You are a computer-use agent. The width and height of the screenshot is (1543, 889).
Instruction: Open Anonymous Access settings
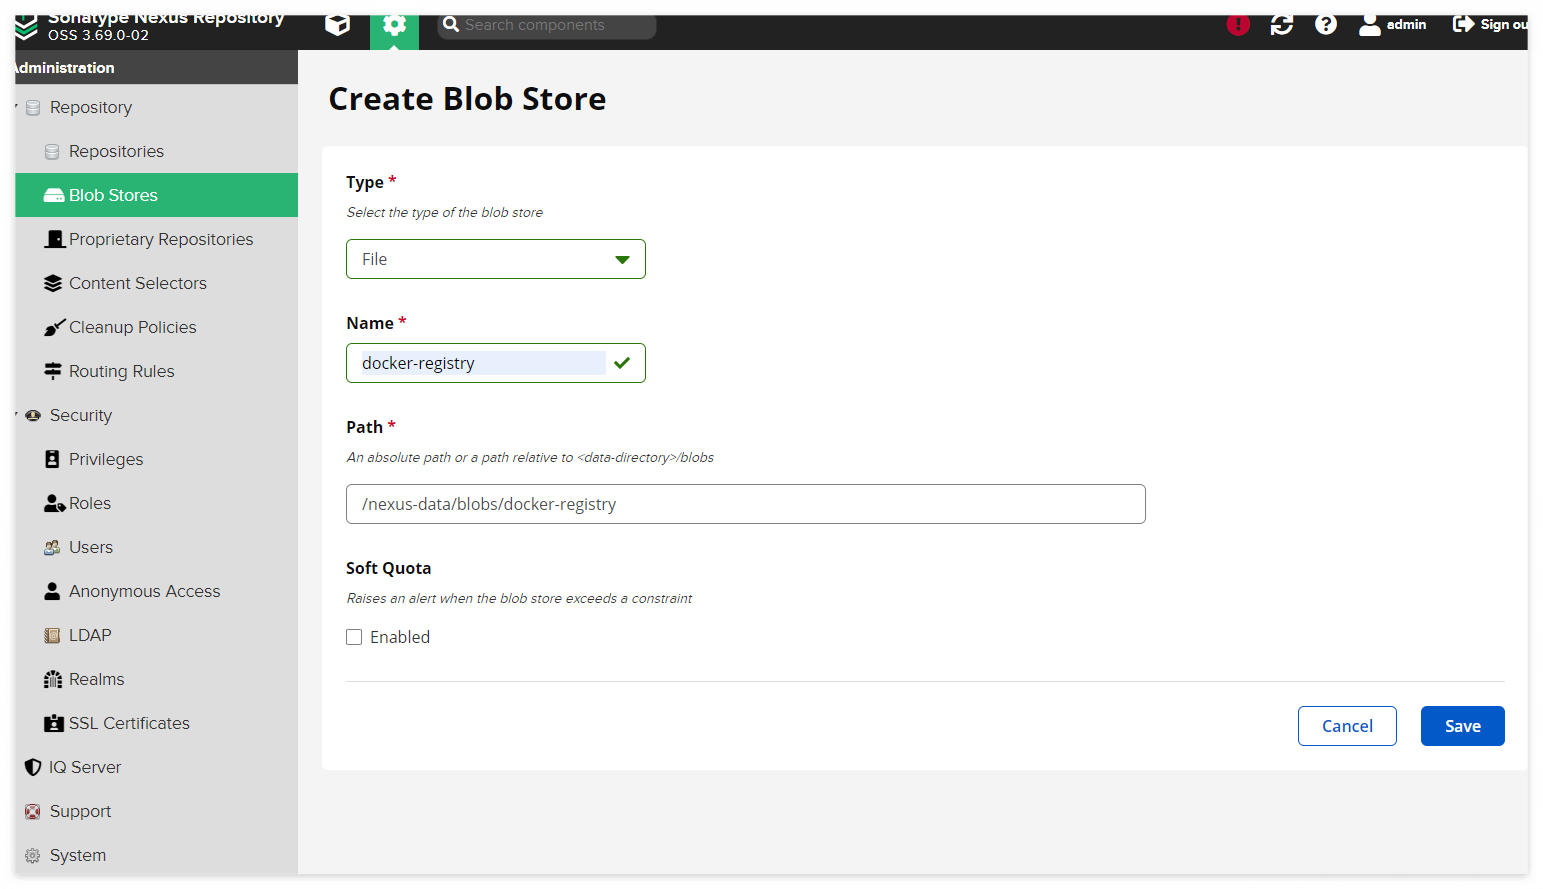(x=145, y=591)
